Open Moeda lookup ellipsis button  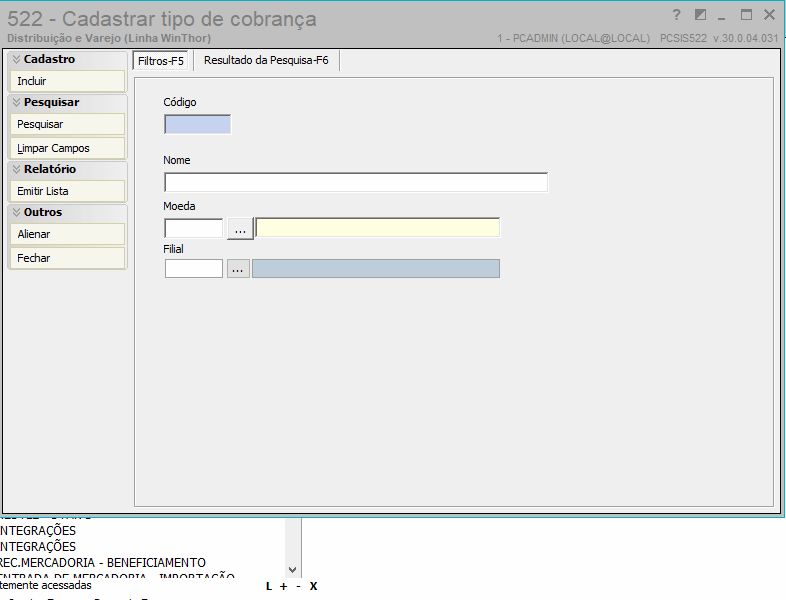[x=240, y=229]
